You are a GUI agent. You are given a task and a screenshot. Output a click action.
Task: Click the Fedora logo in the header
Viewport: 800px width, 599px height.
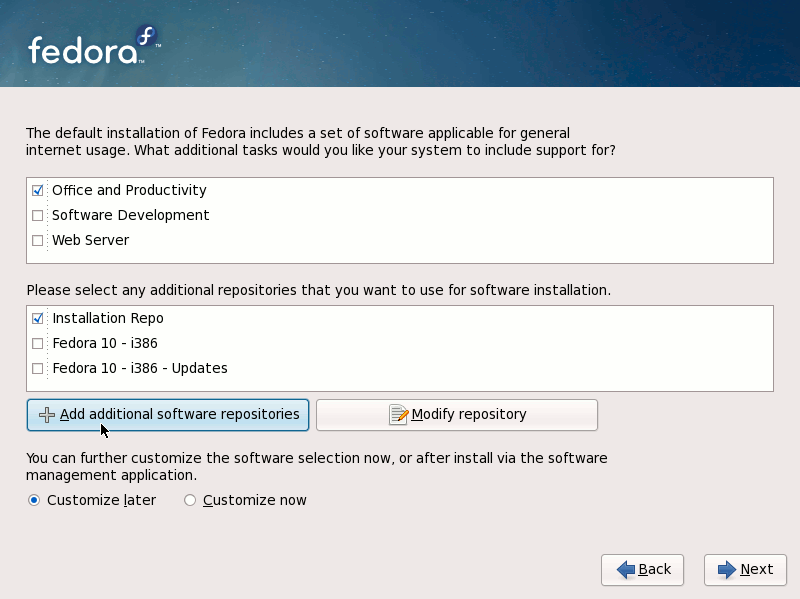click(94, 45)
